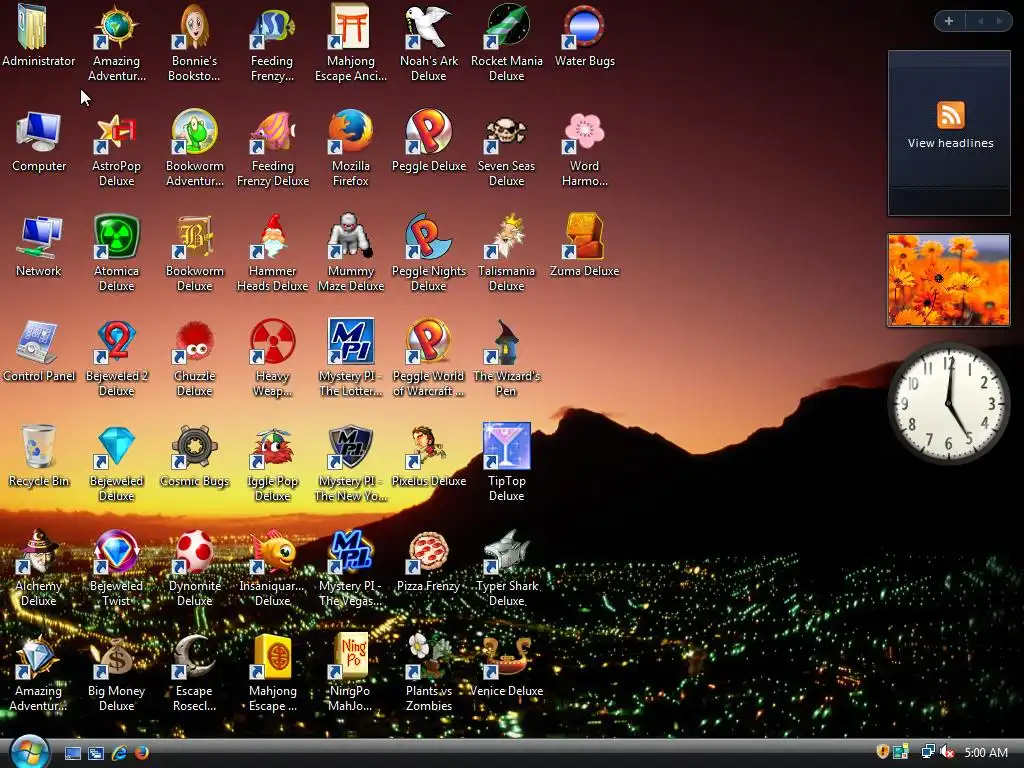Viewport: 1024px width, 768px height.
Task: Click the analog clock gadget
Action: [948, 404]
